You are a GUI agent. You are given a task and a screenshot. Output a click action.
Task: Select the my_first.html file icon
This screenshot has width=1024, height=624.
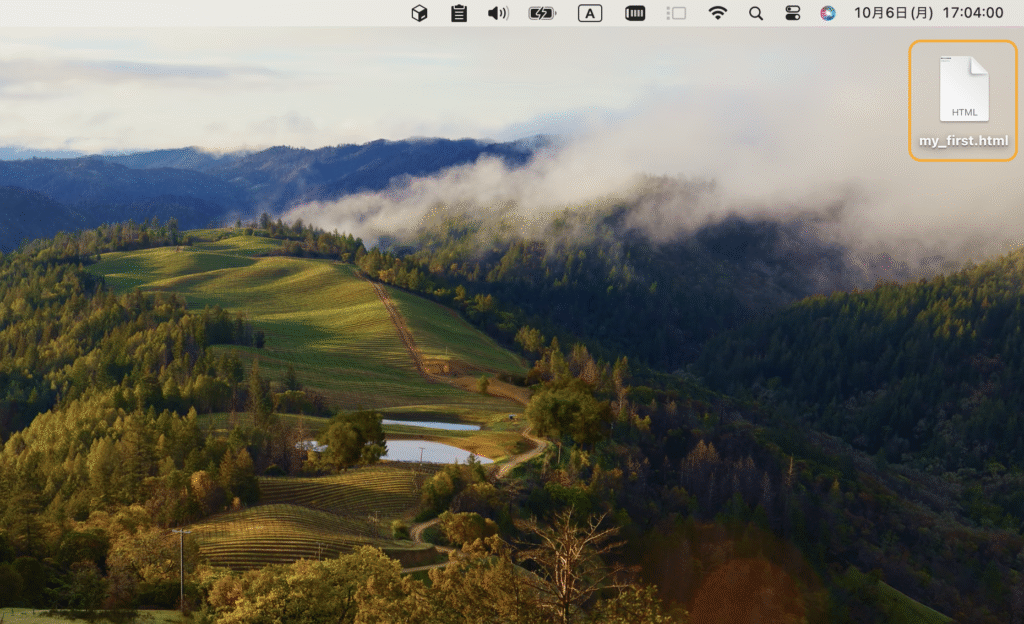[x=964, y=88]
